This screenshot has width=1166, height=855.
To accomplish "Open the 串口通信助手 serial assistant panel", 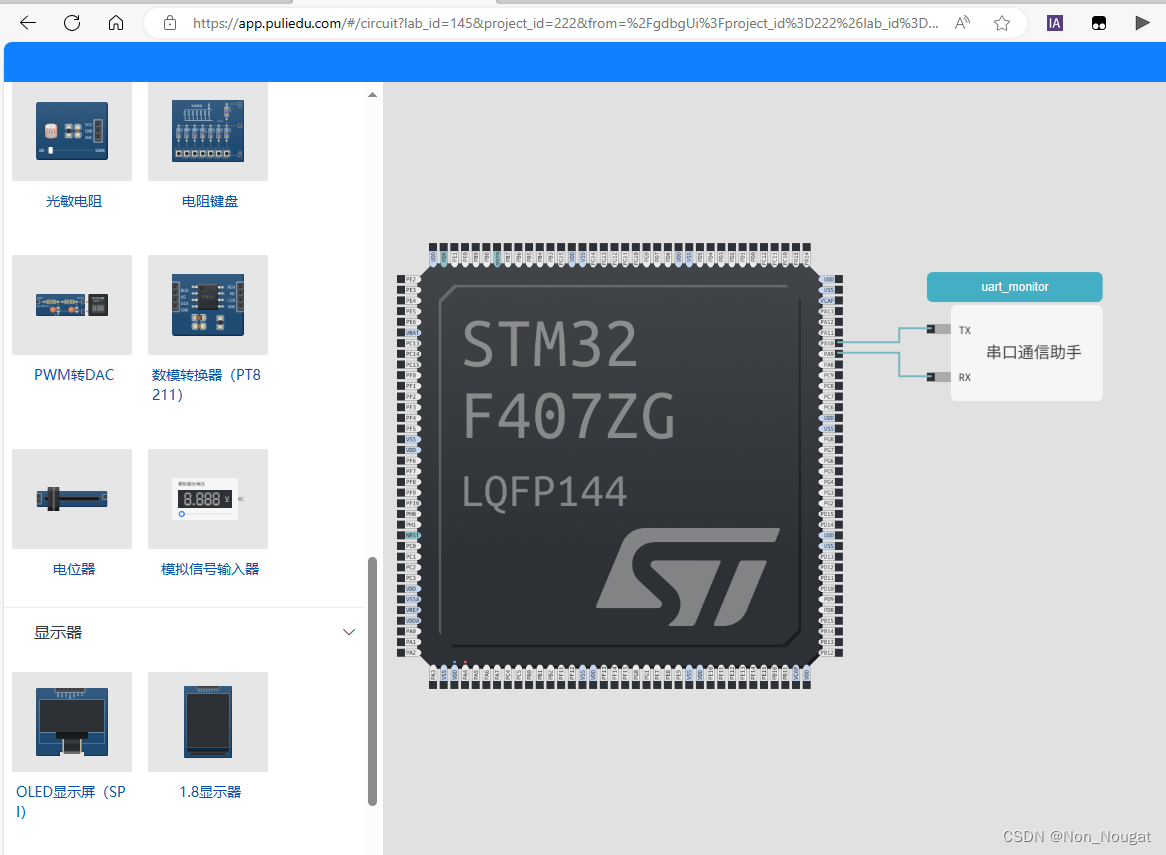I will click(1026, 352).
